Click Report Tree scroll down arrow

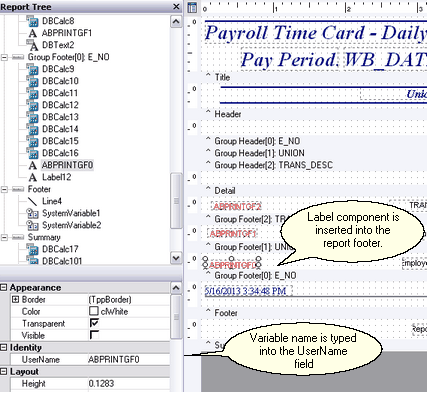(x=176, y=258)
